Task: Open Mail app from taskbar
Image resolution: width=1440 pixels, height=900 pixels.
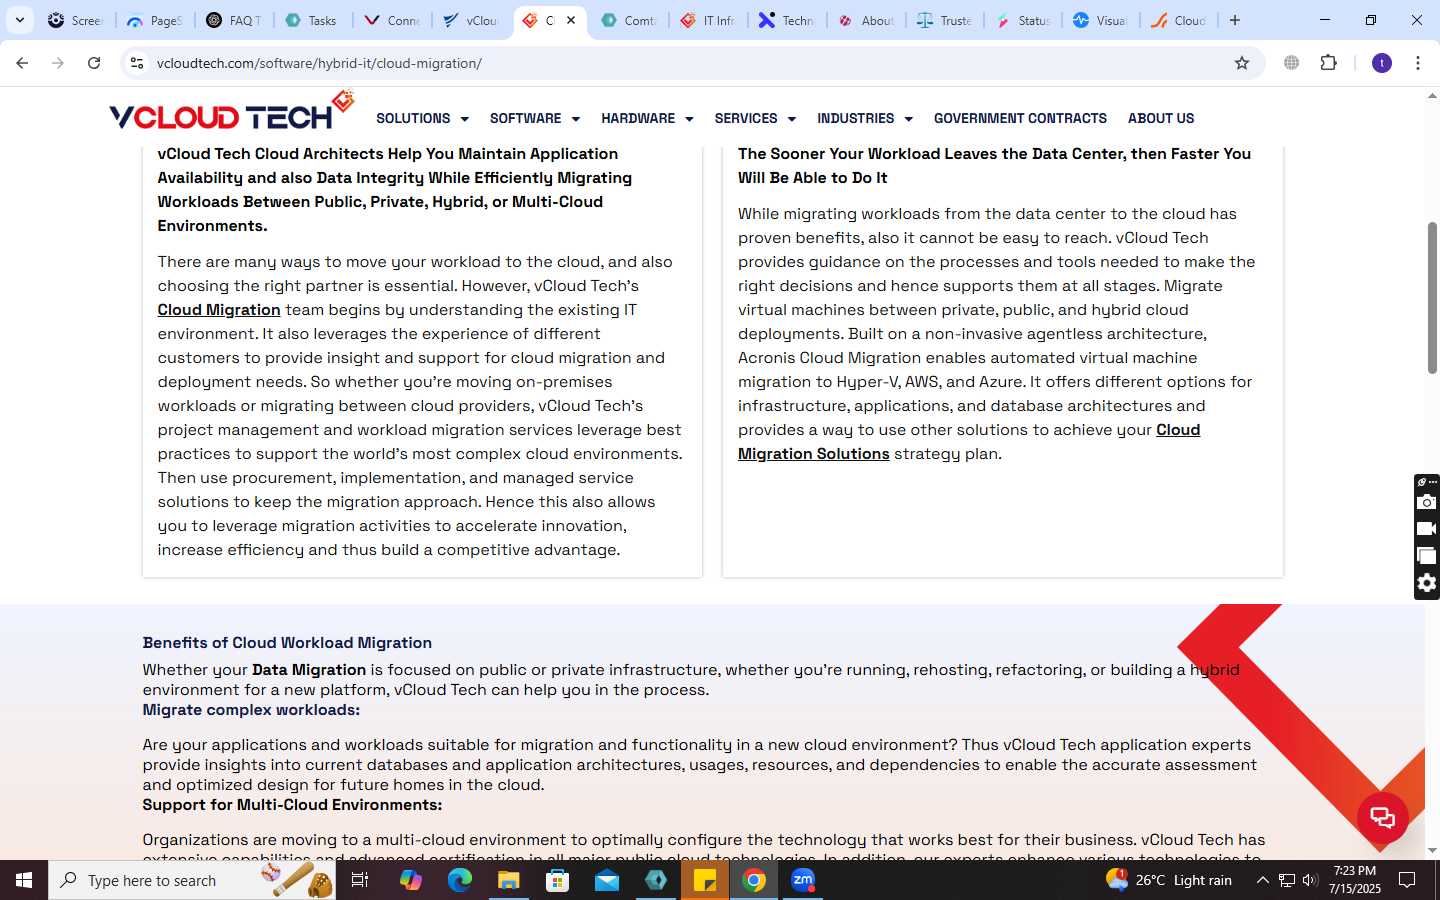Action: pos(607,880)
